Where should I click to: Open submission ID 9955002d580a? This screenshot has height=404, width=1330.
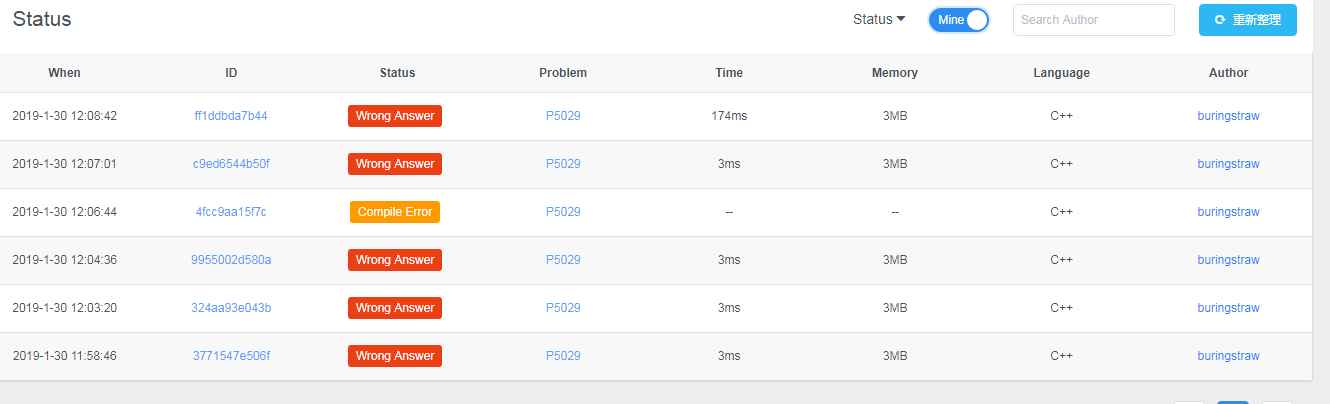click(x=231, y=260)
